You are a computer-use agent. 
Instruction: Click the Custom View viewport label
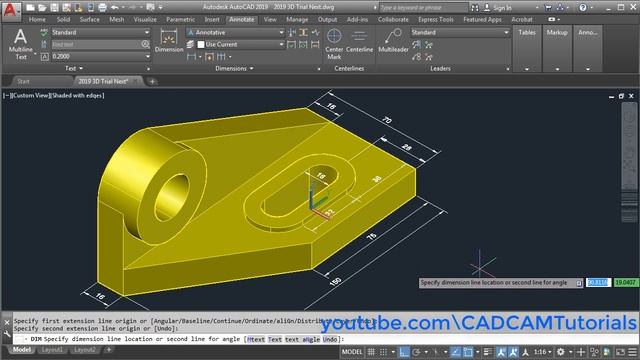coord(31,96)
